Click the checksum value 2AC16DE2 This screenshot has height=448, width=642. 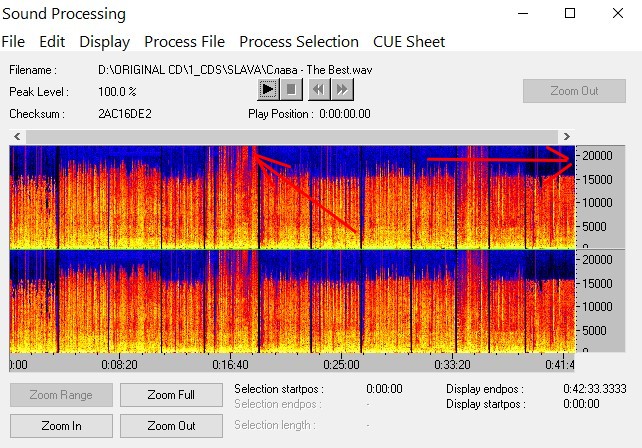point(125,113)
